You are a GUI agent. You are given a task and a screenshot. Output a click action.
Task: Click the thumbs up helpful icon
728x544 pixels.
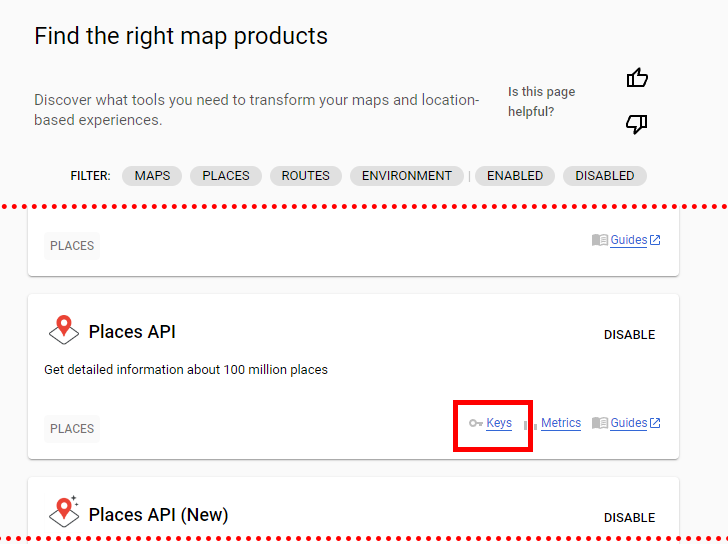coord(637,78)
